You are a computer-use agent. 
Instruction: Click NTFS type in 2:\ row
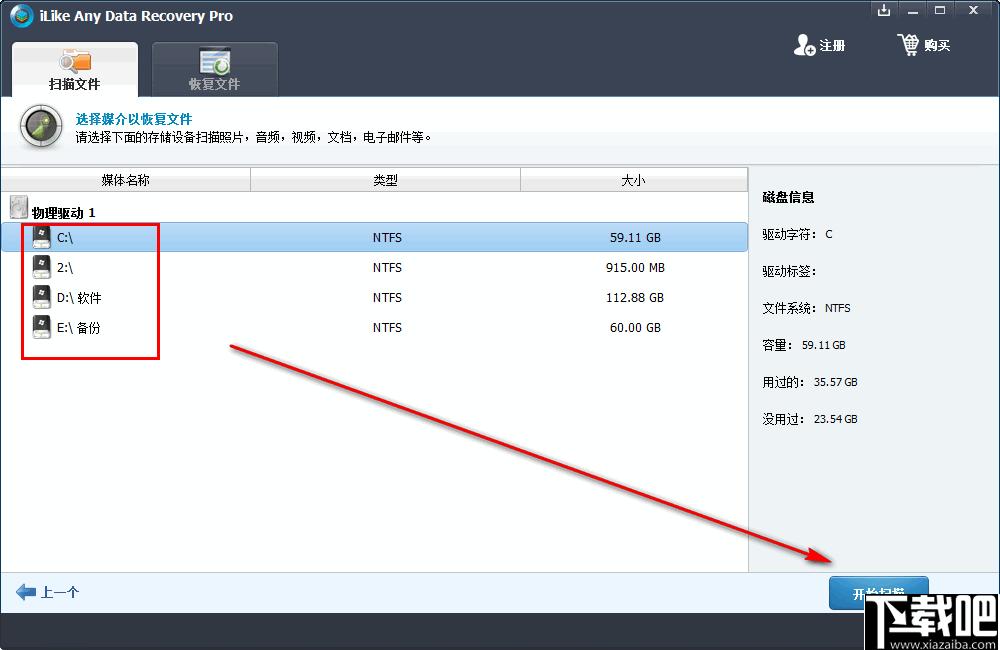click(387, 267)
